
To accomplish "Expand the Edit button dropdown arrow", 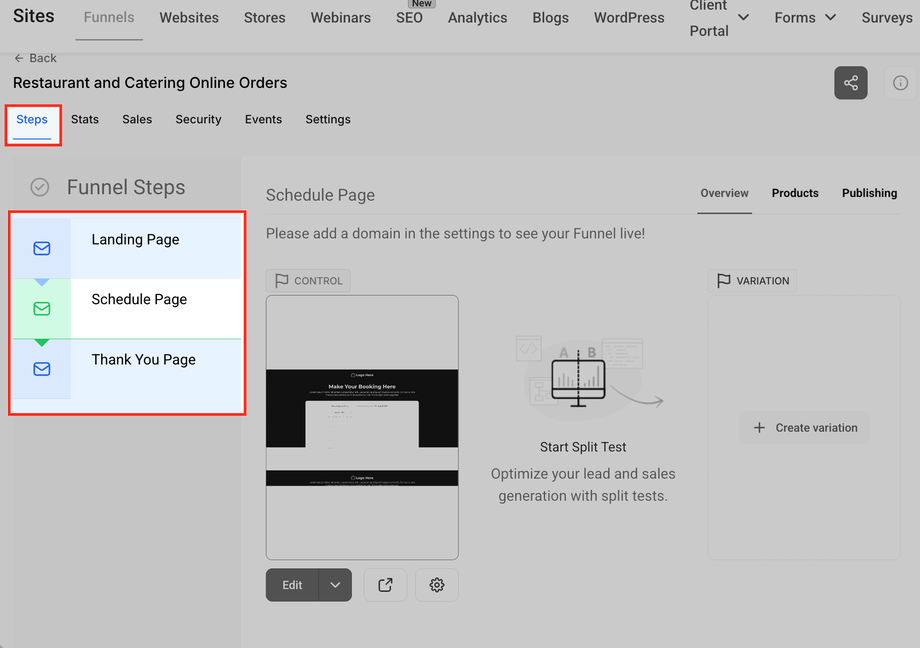I will click(335, 585).
